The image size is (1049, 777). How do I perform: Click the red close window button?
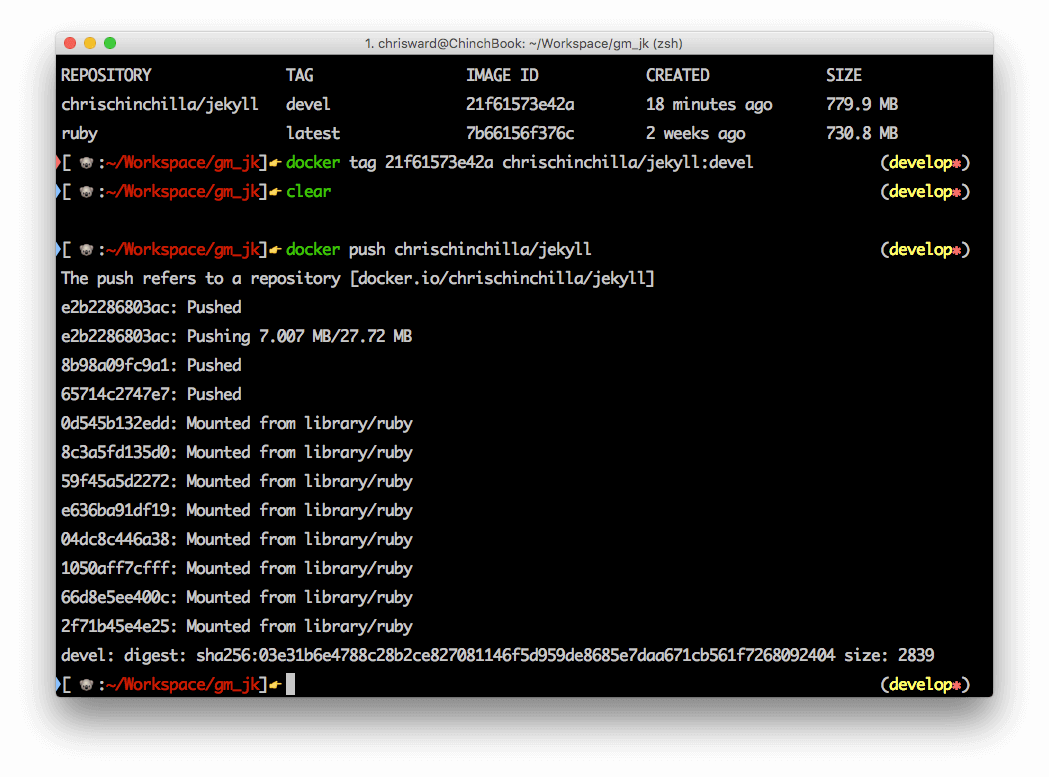tap(70, 43)
